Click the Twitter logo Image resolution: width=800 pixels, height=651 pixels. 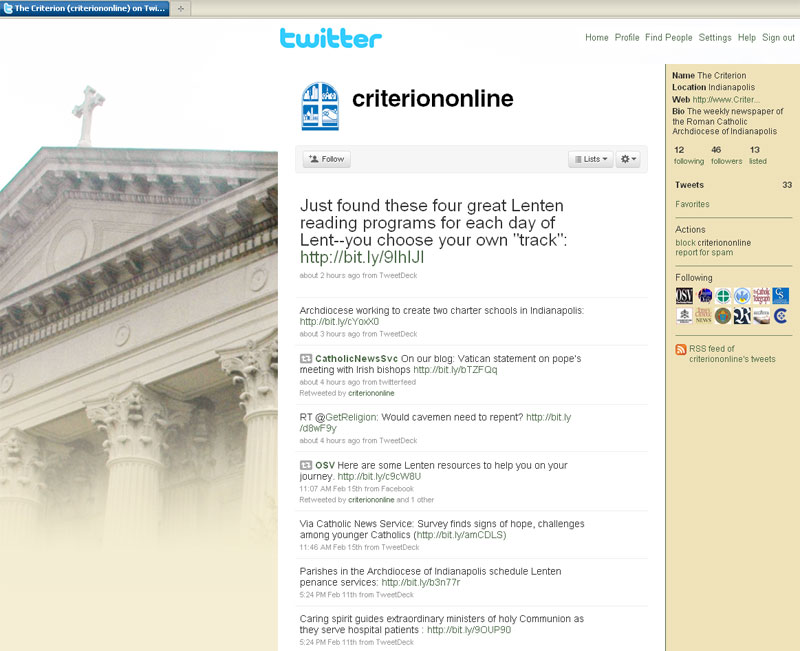(x=331, y=38)
